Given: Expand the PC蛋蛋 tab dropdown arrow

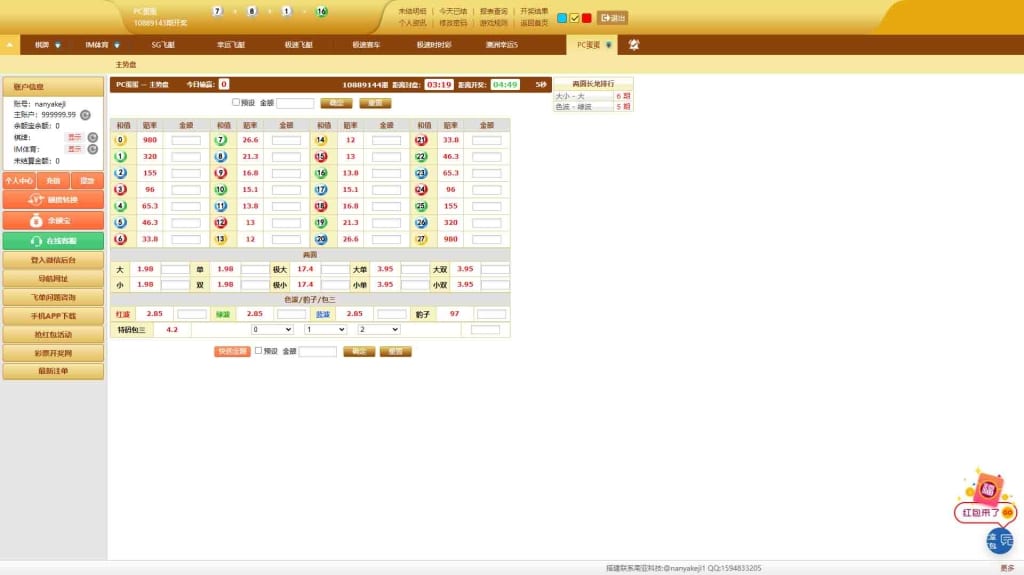Looking at the screenshot, I should 609,45.
